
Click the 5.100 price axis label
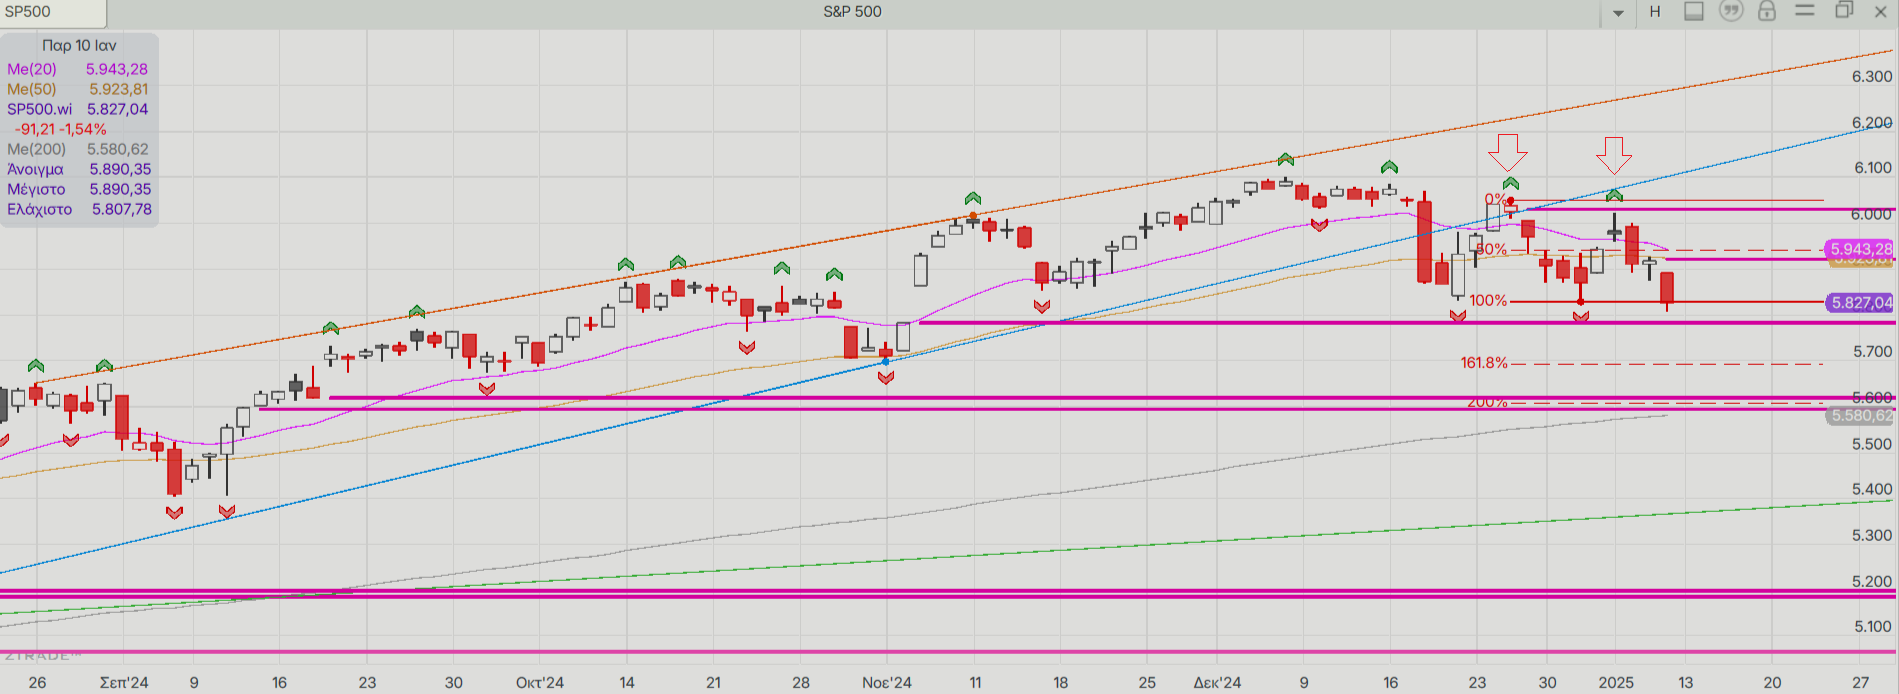pyautogui.click(x=1872, y=626)
